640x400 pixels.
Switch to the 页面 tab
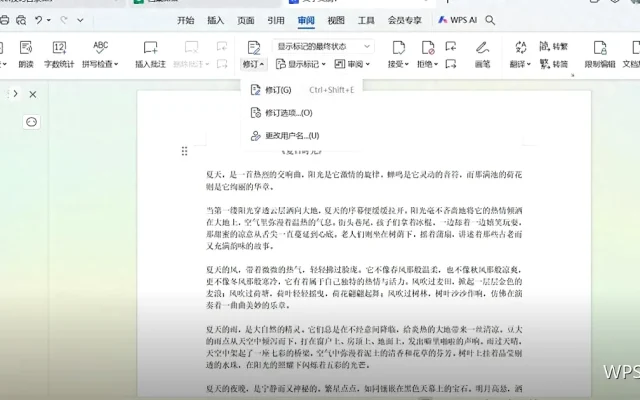246,20
